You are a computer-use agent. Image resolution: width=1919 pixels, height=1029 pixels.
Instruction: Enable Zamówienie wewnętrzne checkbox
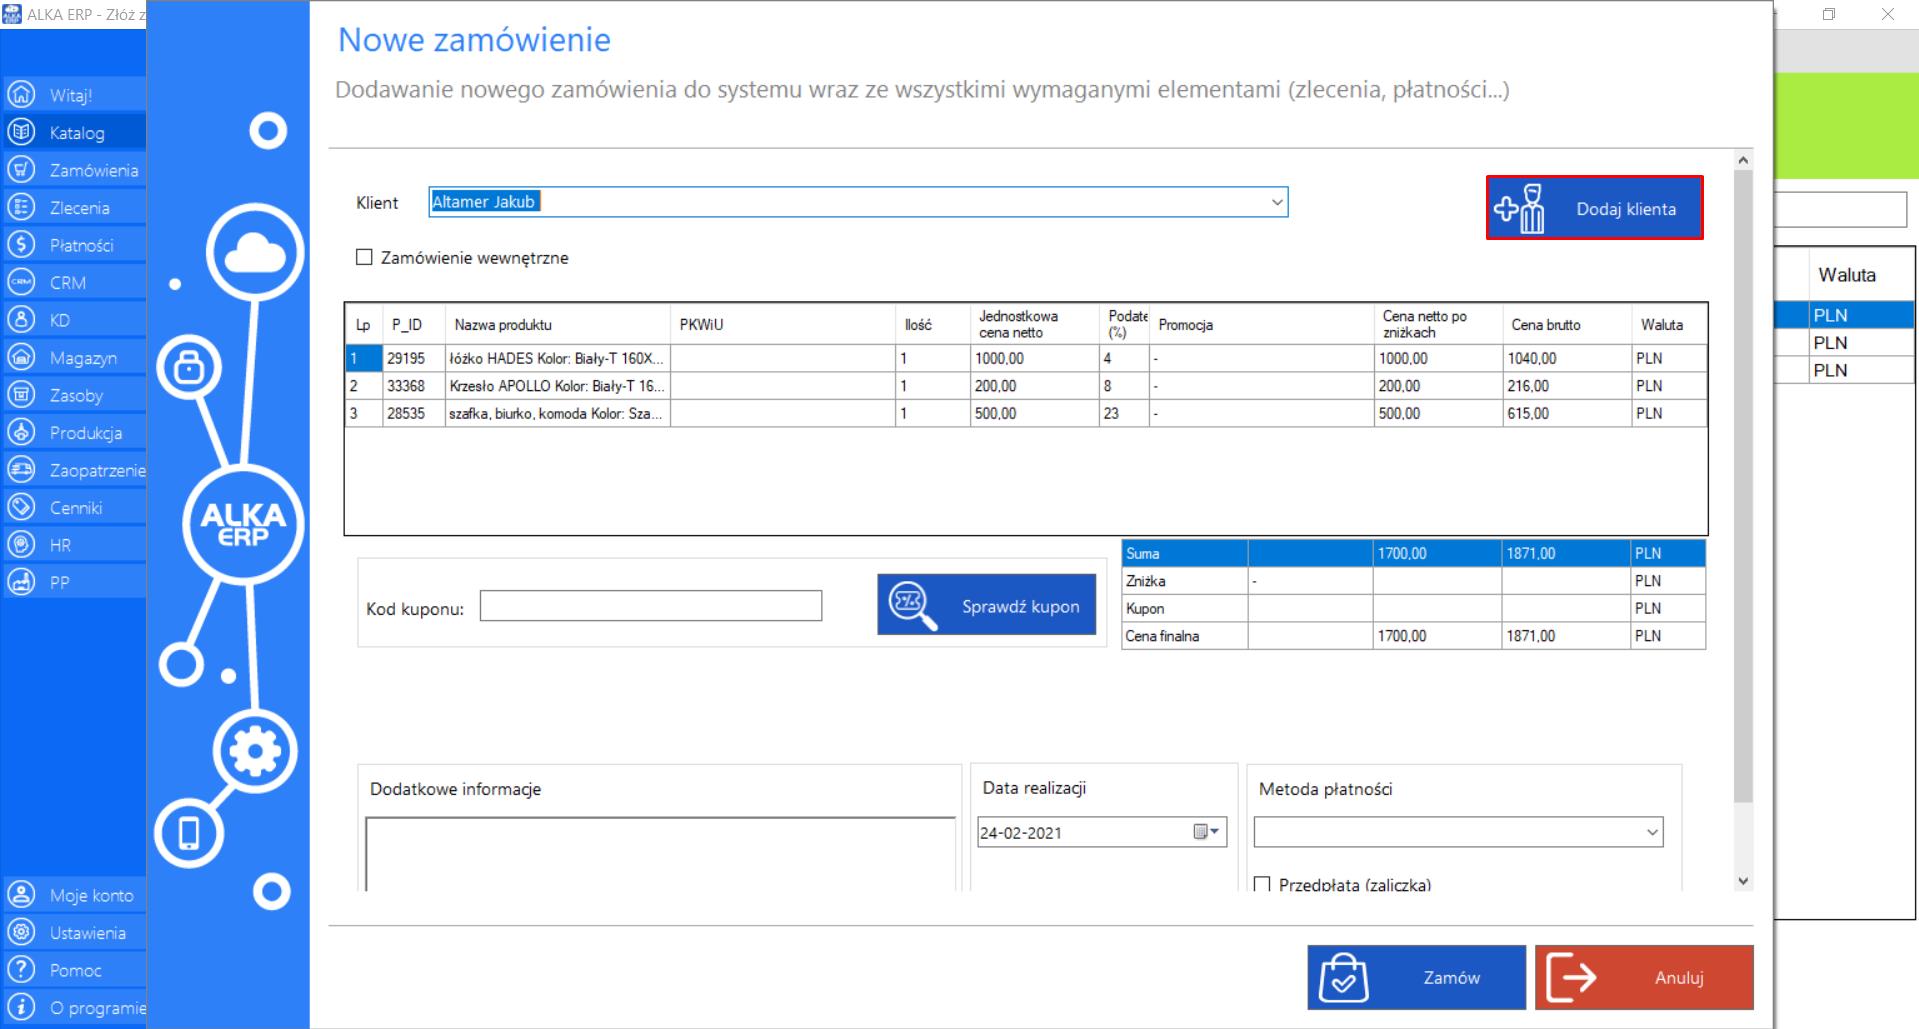pos(364,257)
